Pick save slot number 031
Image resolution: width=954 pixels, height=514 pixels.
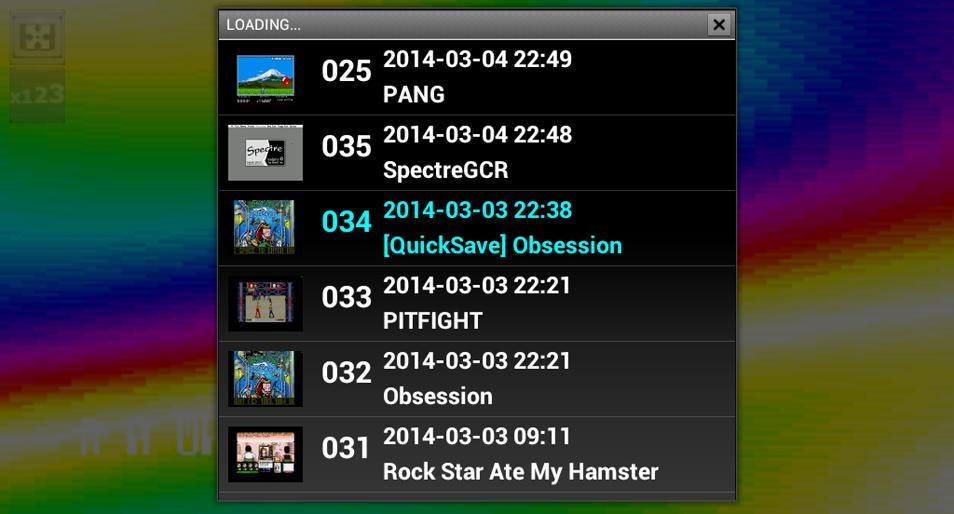click(x=345, y=448)
